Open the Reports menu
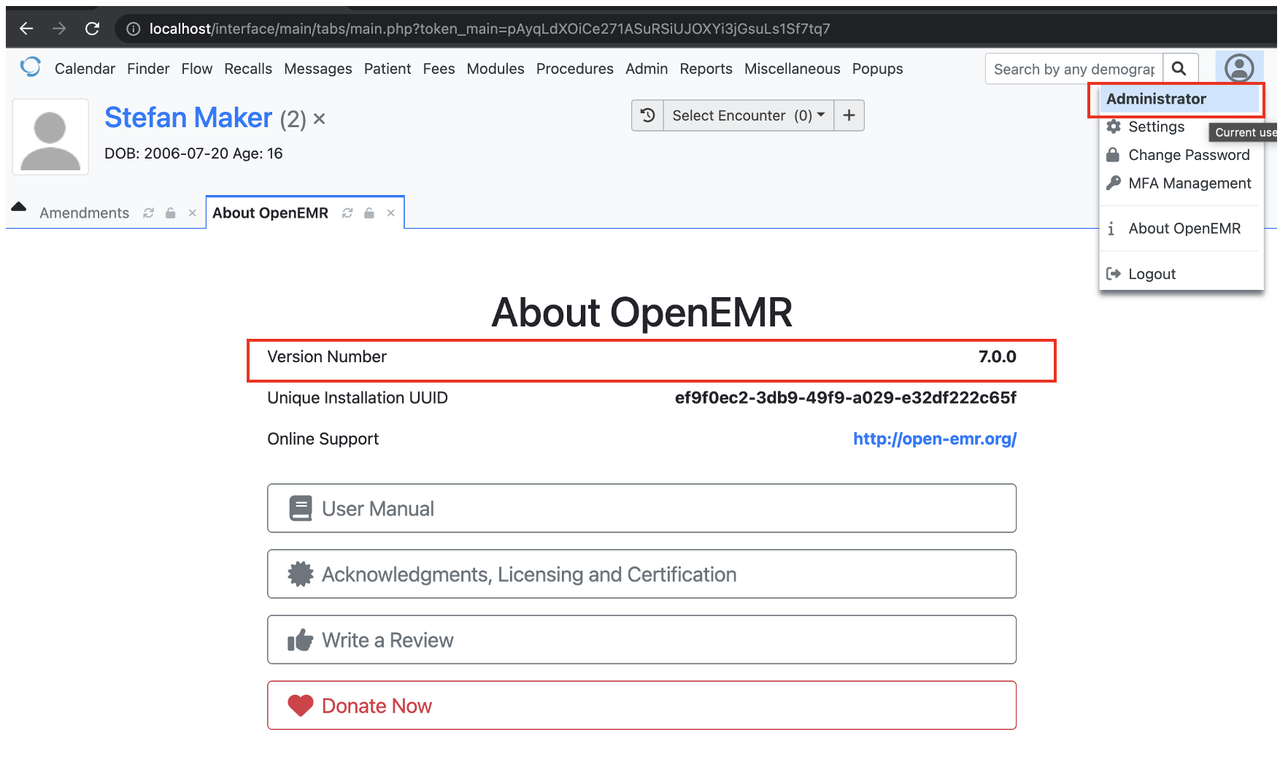 click(706, 69)
